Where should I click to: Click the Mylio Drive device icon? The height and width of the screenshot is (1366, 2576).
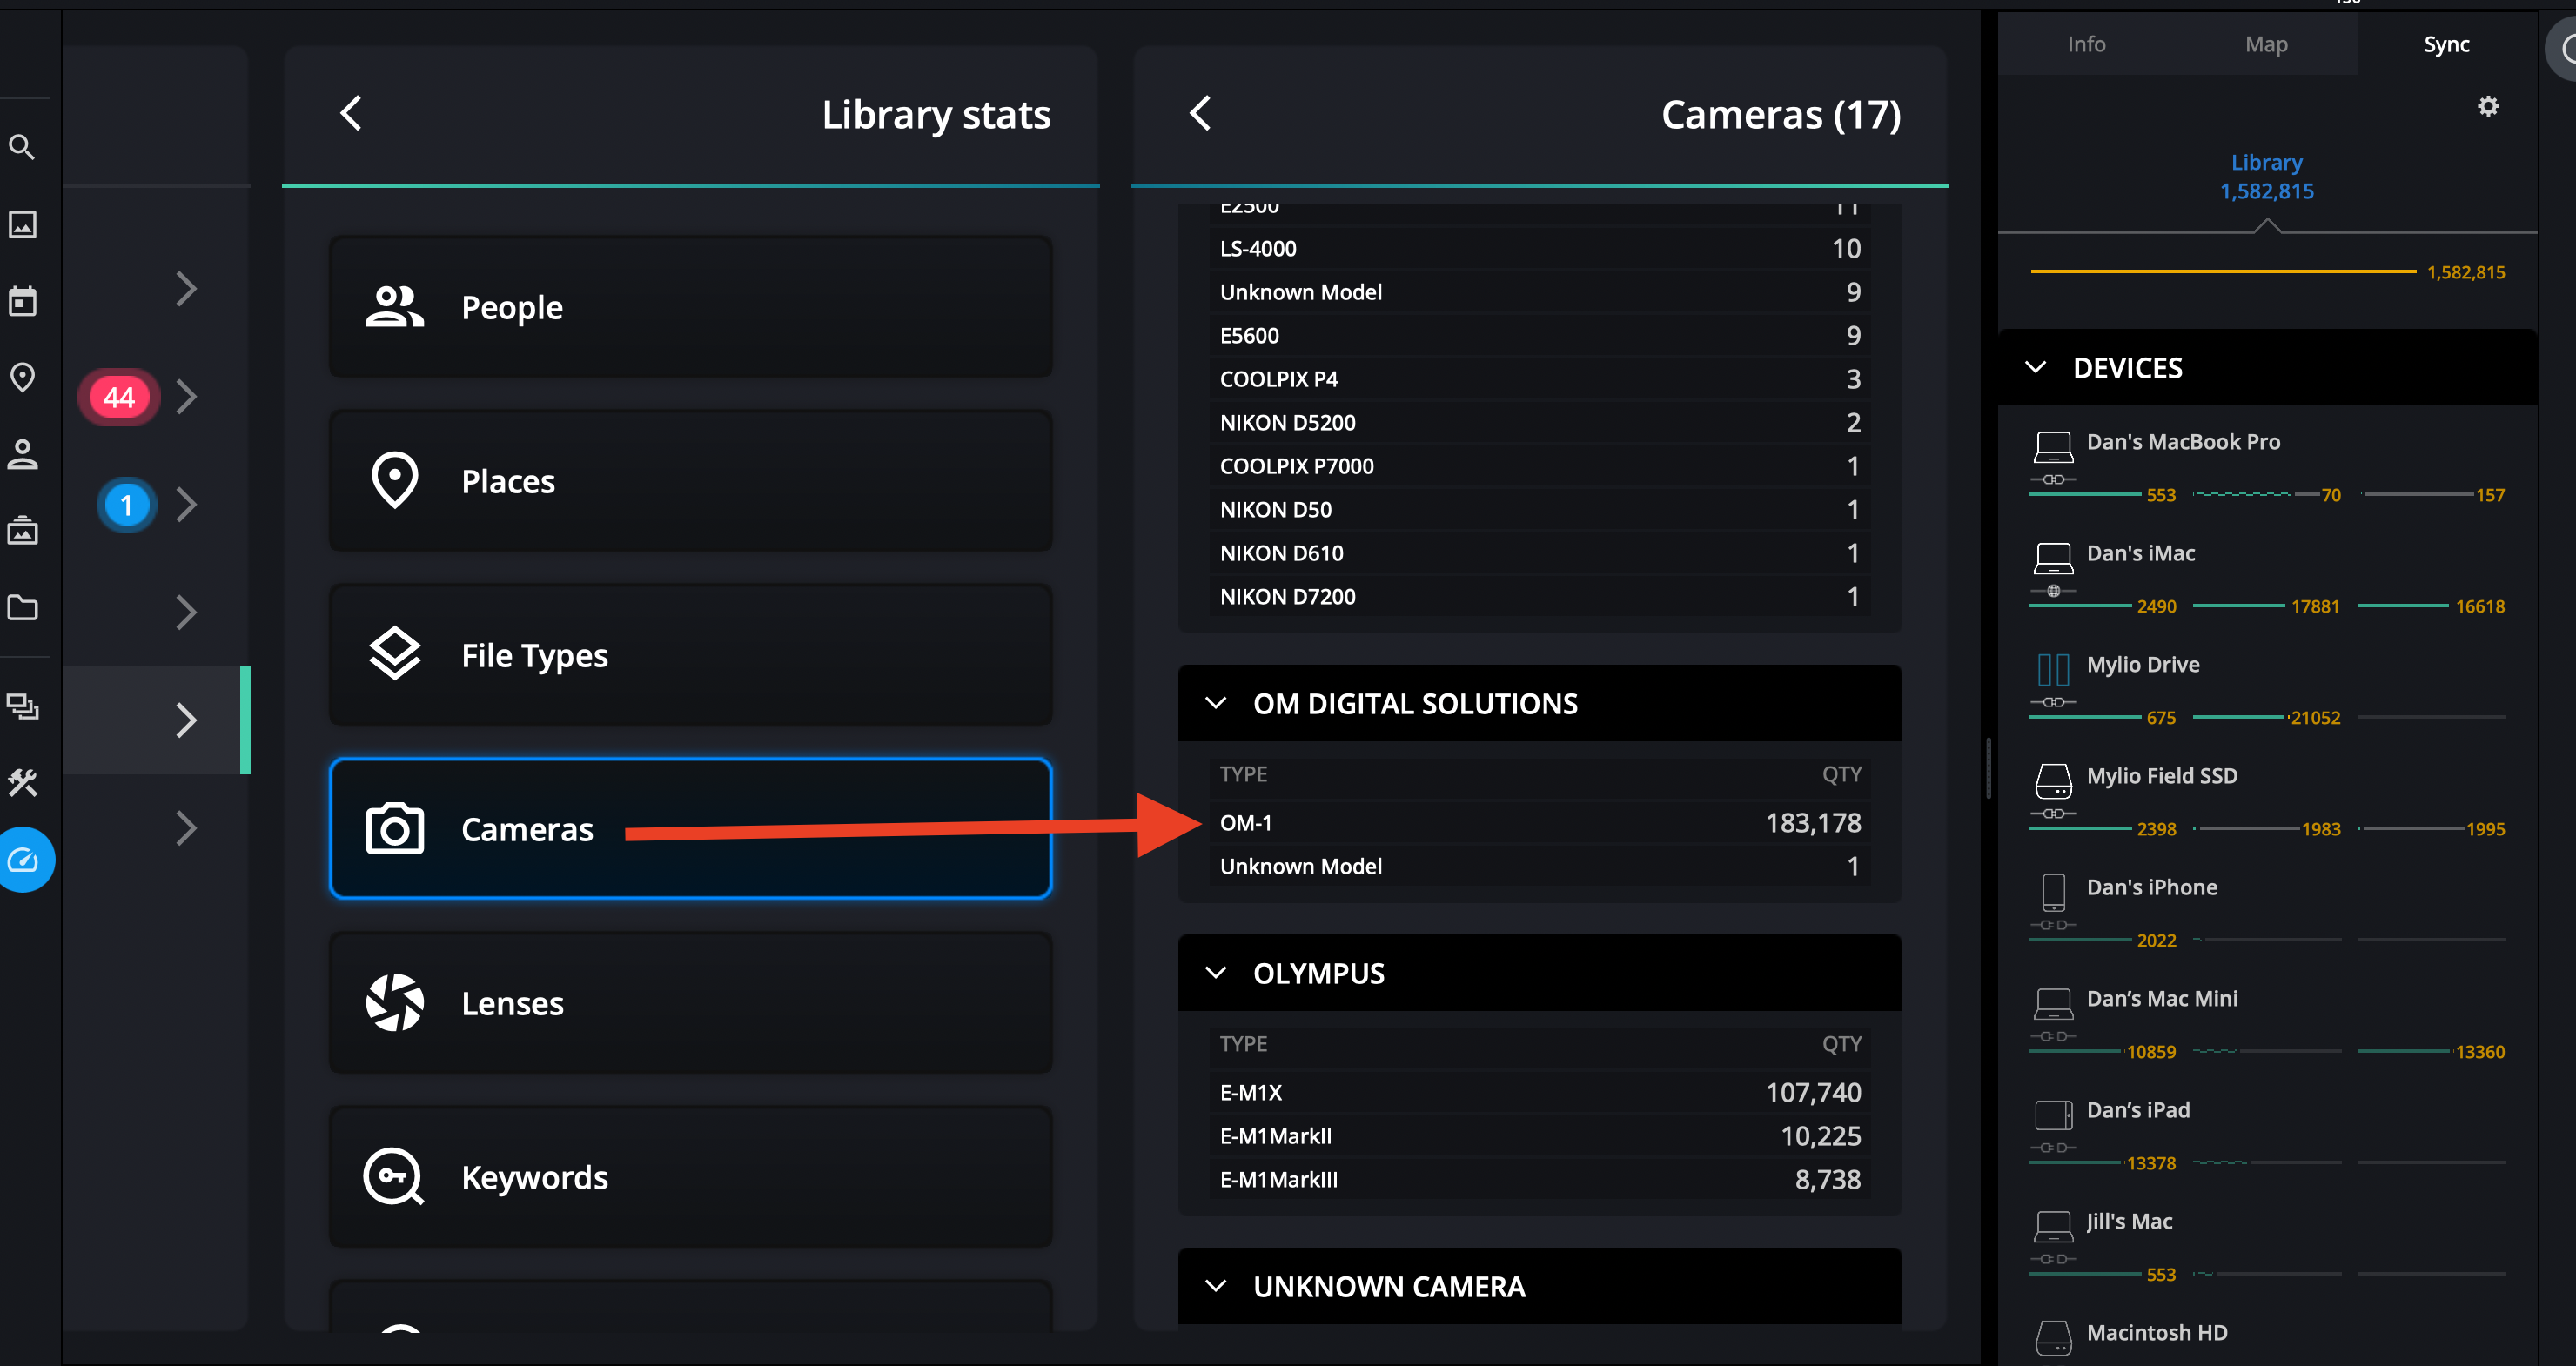click(2053, 669)
